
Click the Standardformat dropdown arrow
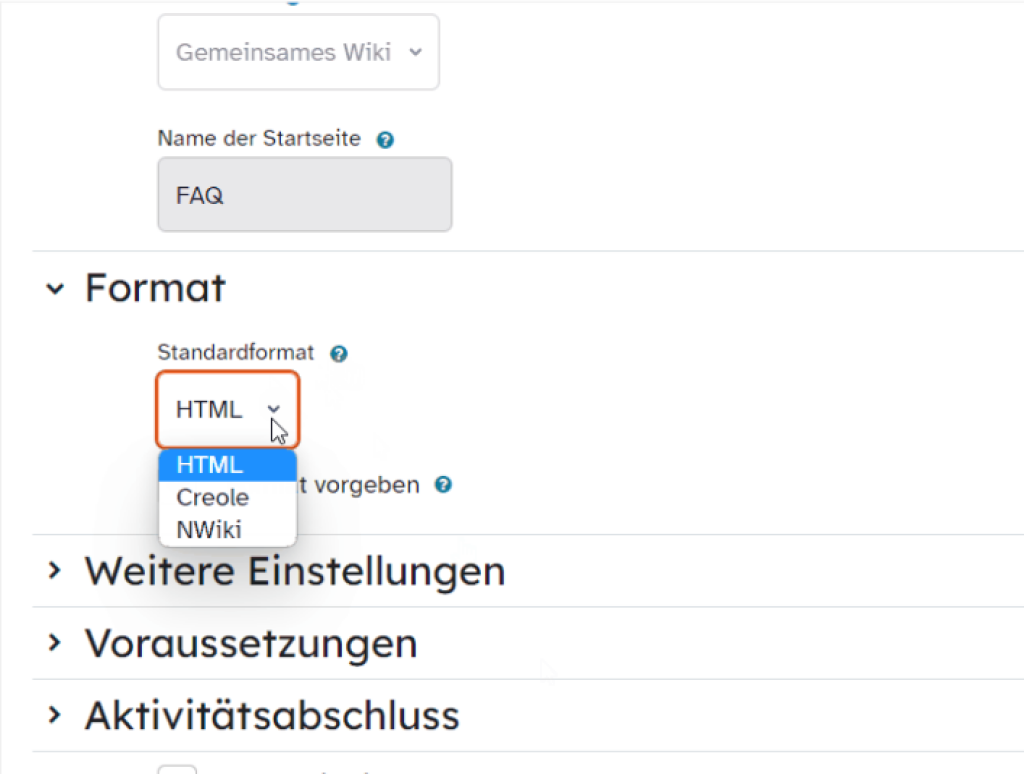[x=272, y=409]
